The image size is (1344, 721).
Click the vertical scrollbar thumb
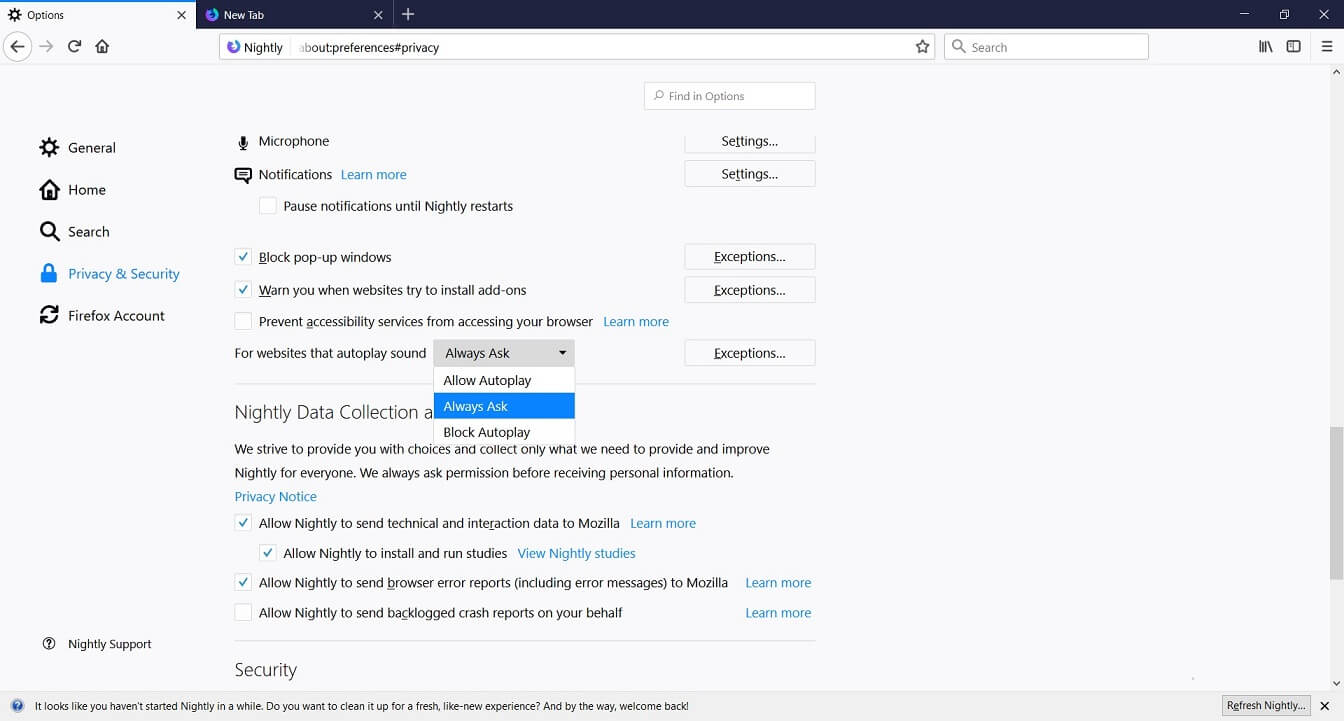click(x=1336, y=503)
